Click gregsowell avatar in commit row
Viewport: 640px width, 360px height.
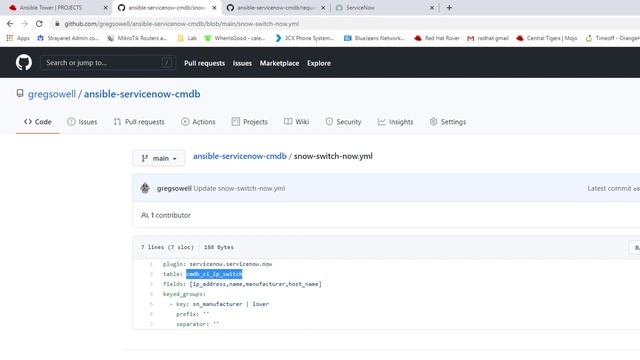coord(145,188)
